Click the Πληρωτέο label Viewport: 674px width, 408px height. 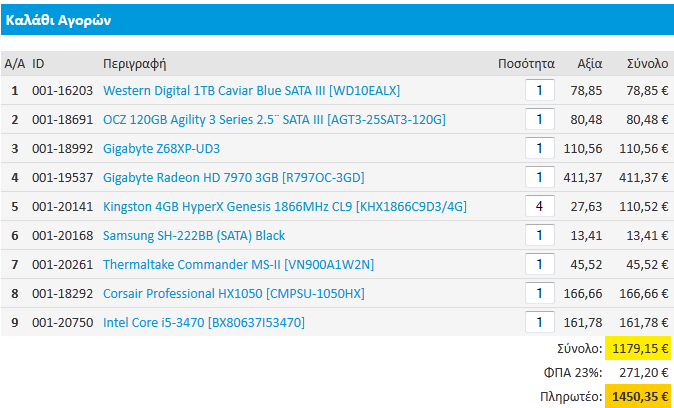coord(571,396)
